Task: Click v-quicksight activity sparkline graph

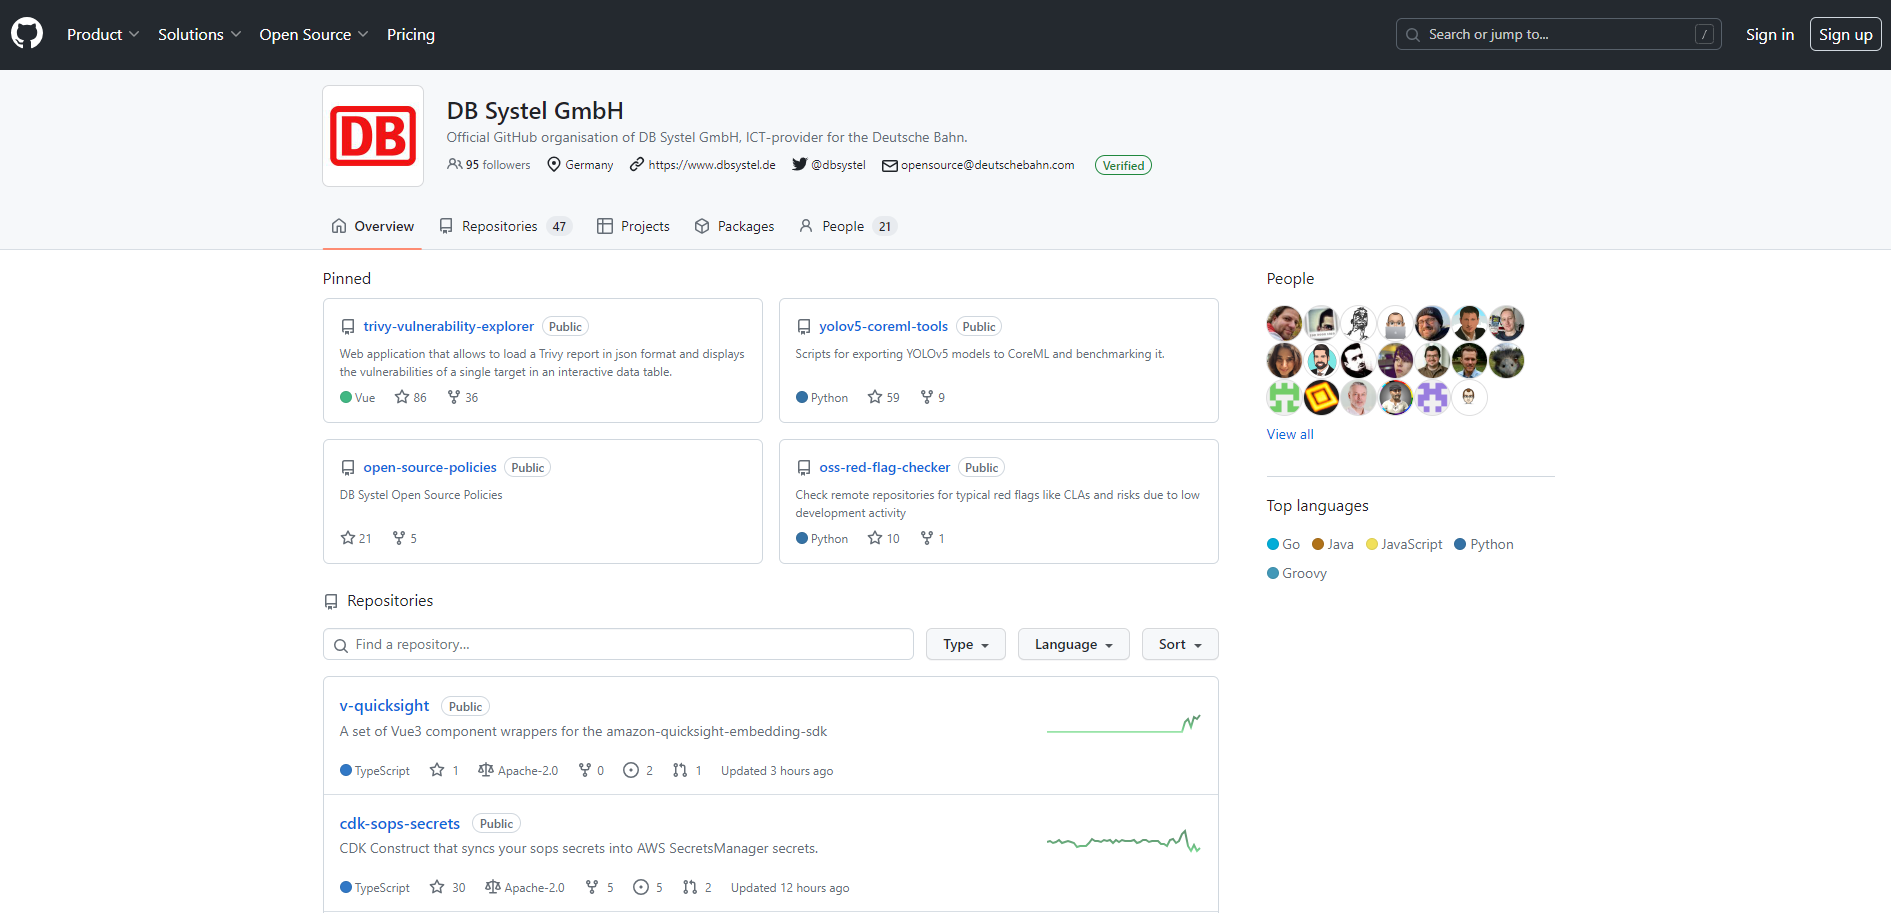Action: tap(1123, 723)
